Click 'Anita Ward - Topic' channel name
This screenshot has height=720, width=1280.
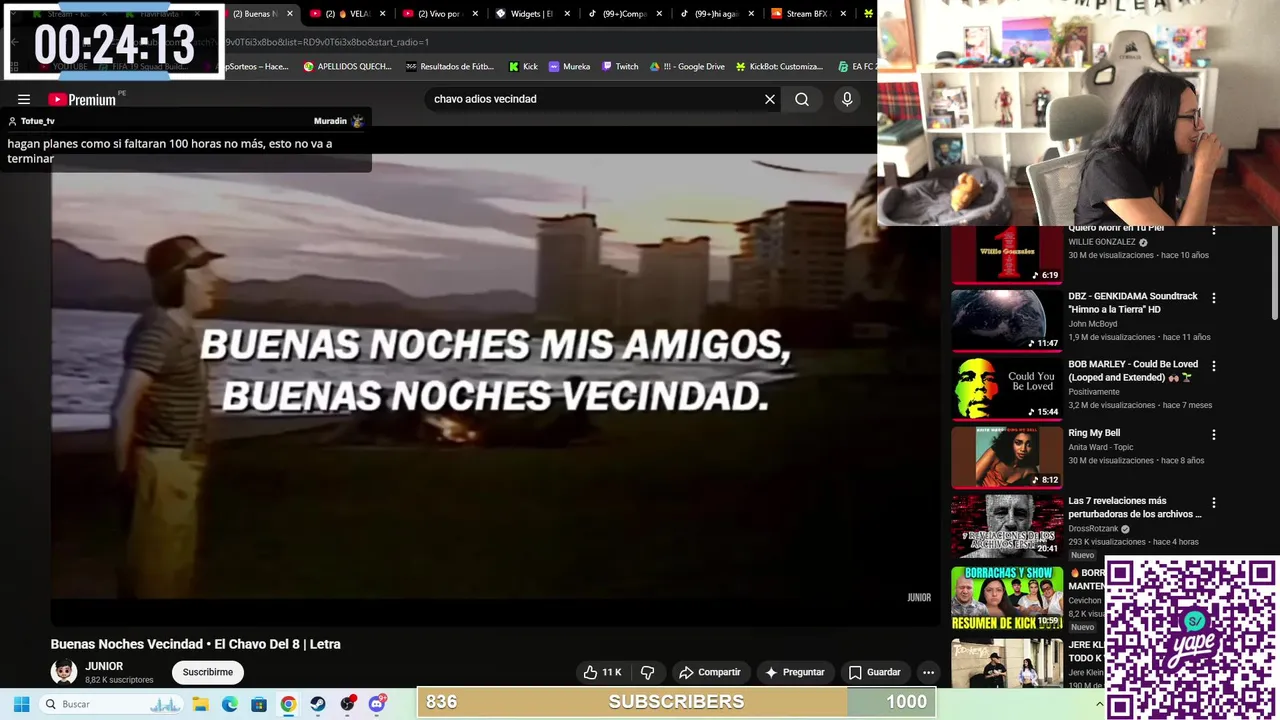[1103, 447]
